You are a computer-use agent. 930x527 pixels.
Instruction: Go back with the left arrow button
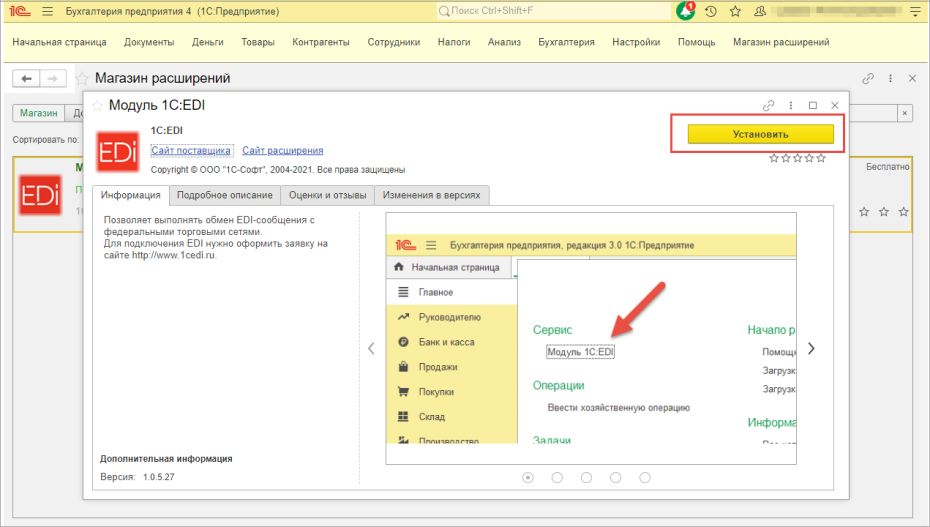click(x=26, y=78)
